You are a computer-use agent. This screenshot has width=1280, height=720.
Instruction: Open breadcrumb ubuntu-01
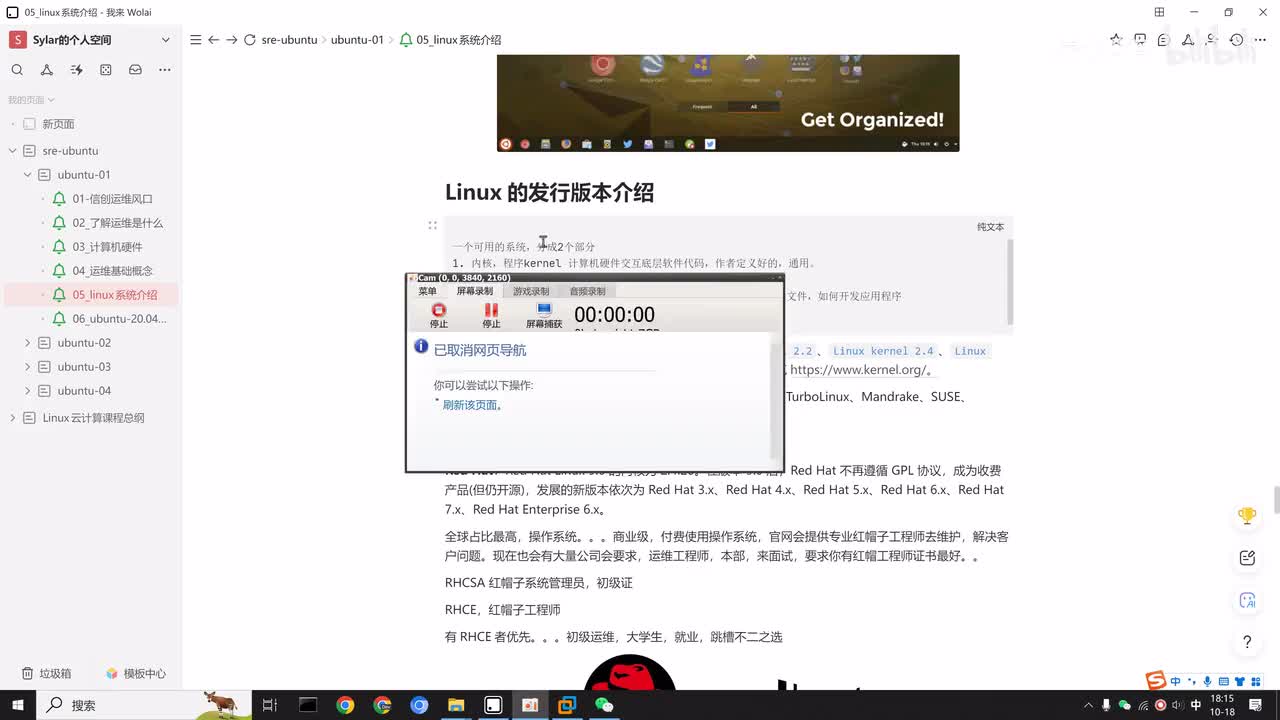tap(357, 40)
